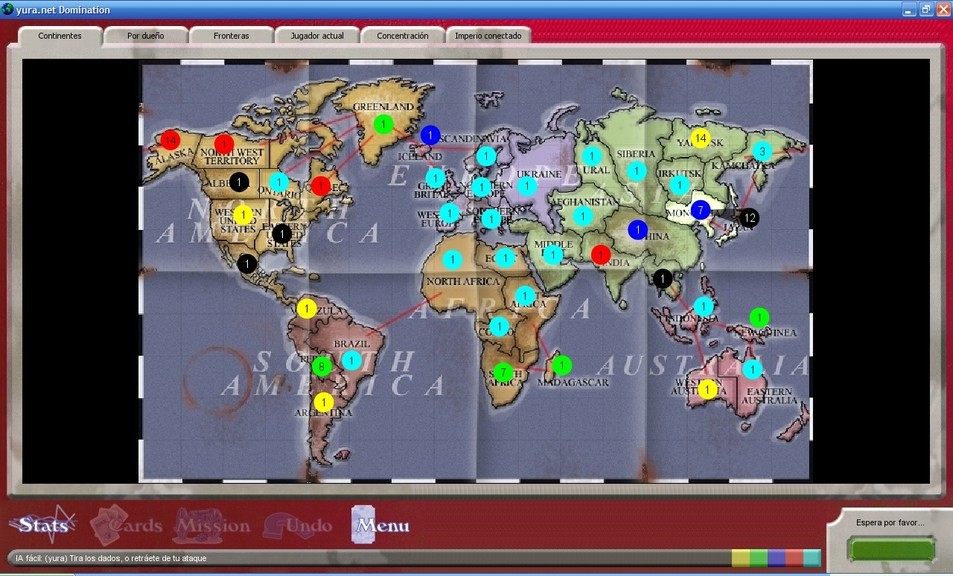Click Peru's green 8-army marker
This screenshot has width=953, height=576.
click(322, 366)
